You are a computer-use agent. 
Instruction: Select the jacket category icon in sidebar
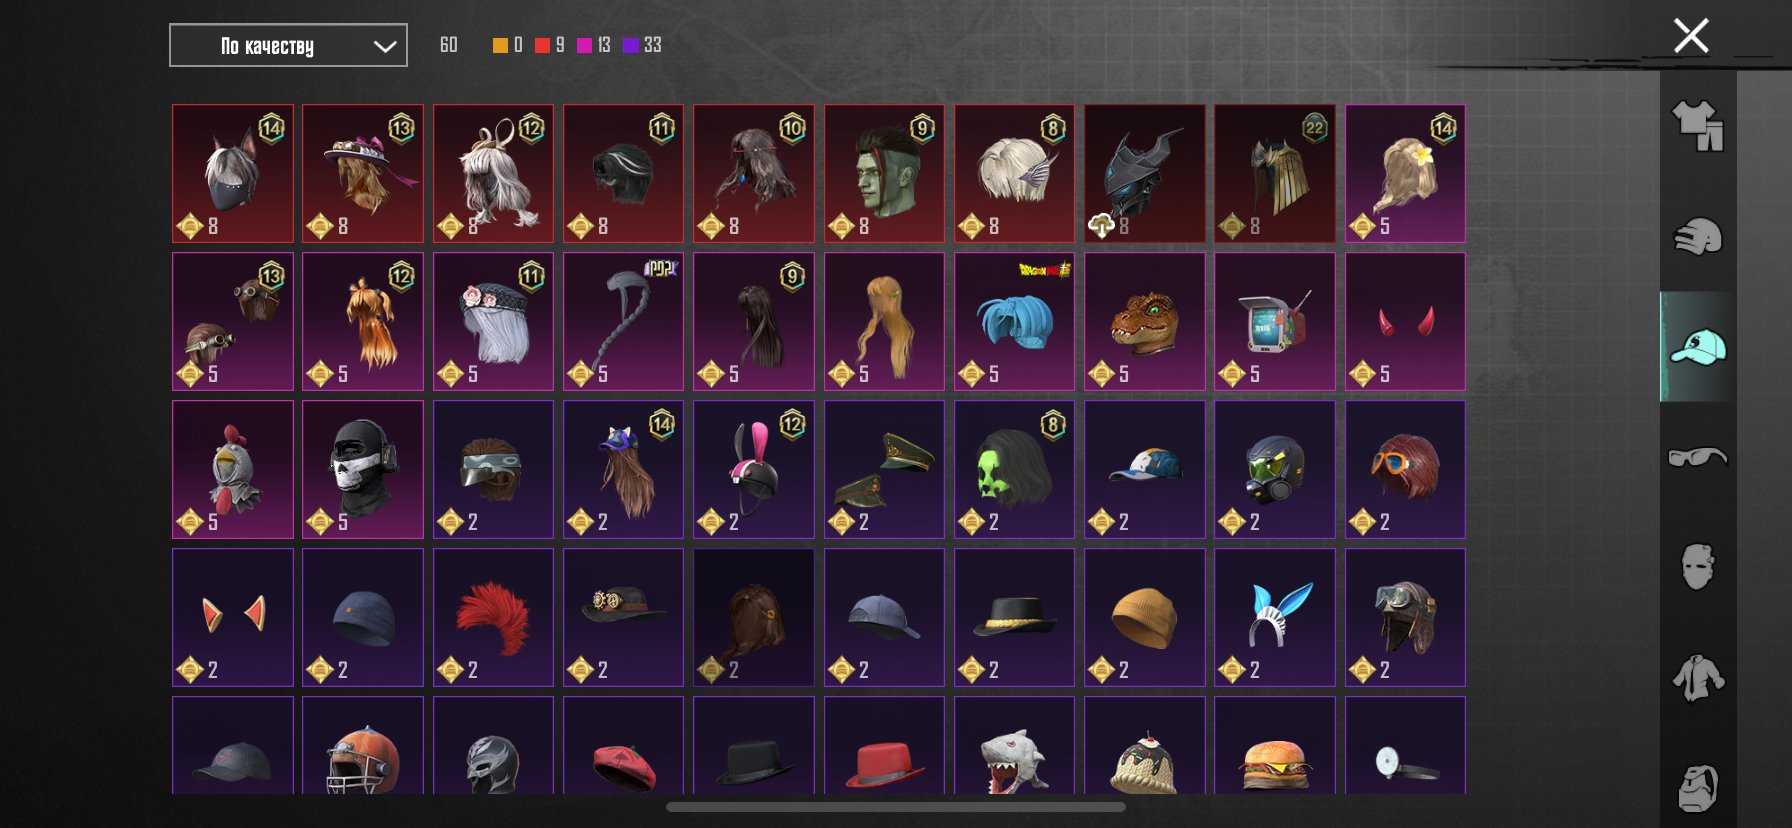click(1698, 677)
